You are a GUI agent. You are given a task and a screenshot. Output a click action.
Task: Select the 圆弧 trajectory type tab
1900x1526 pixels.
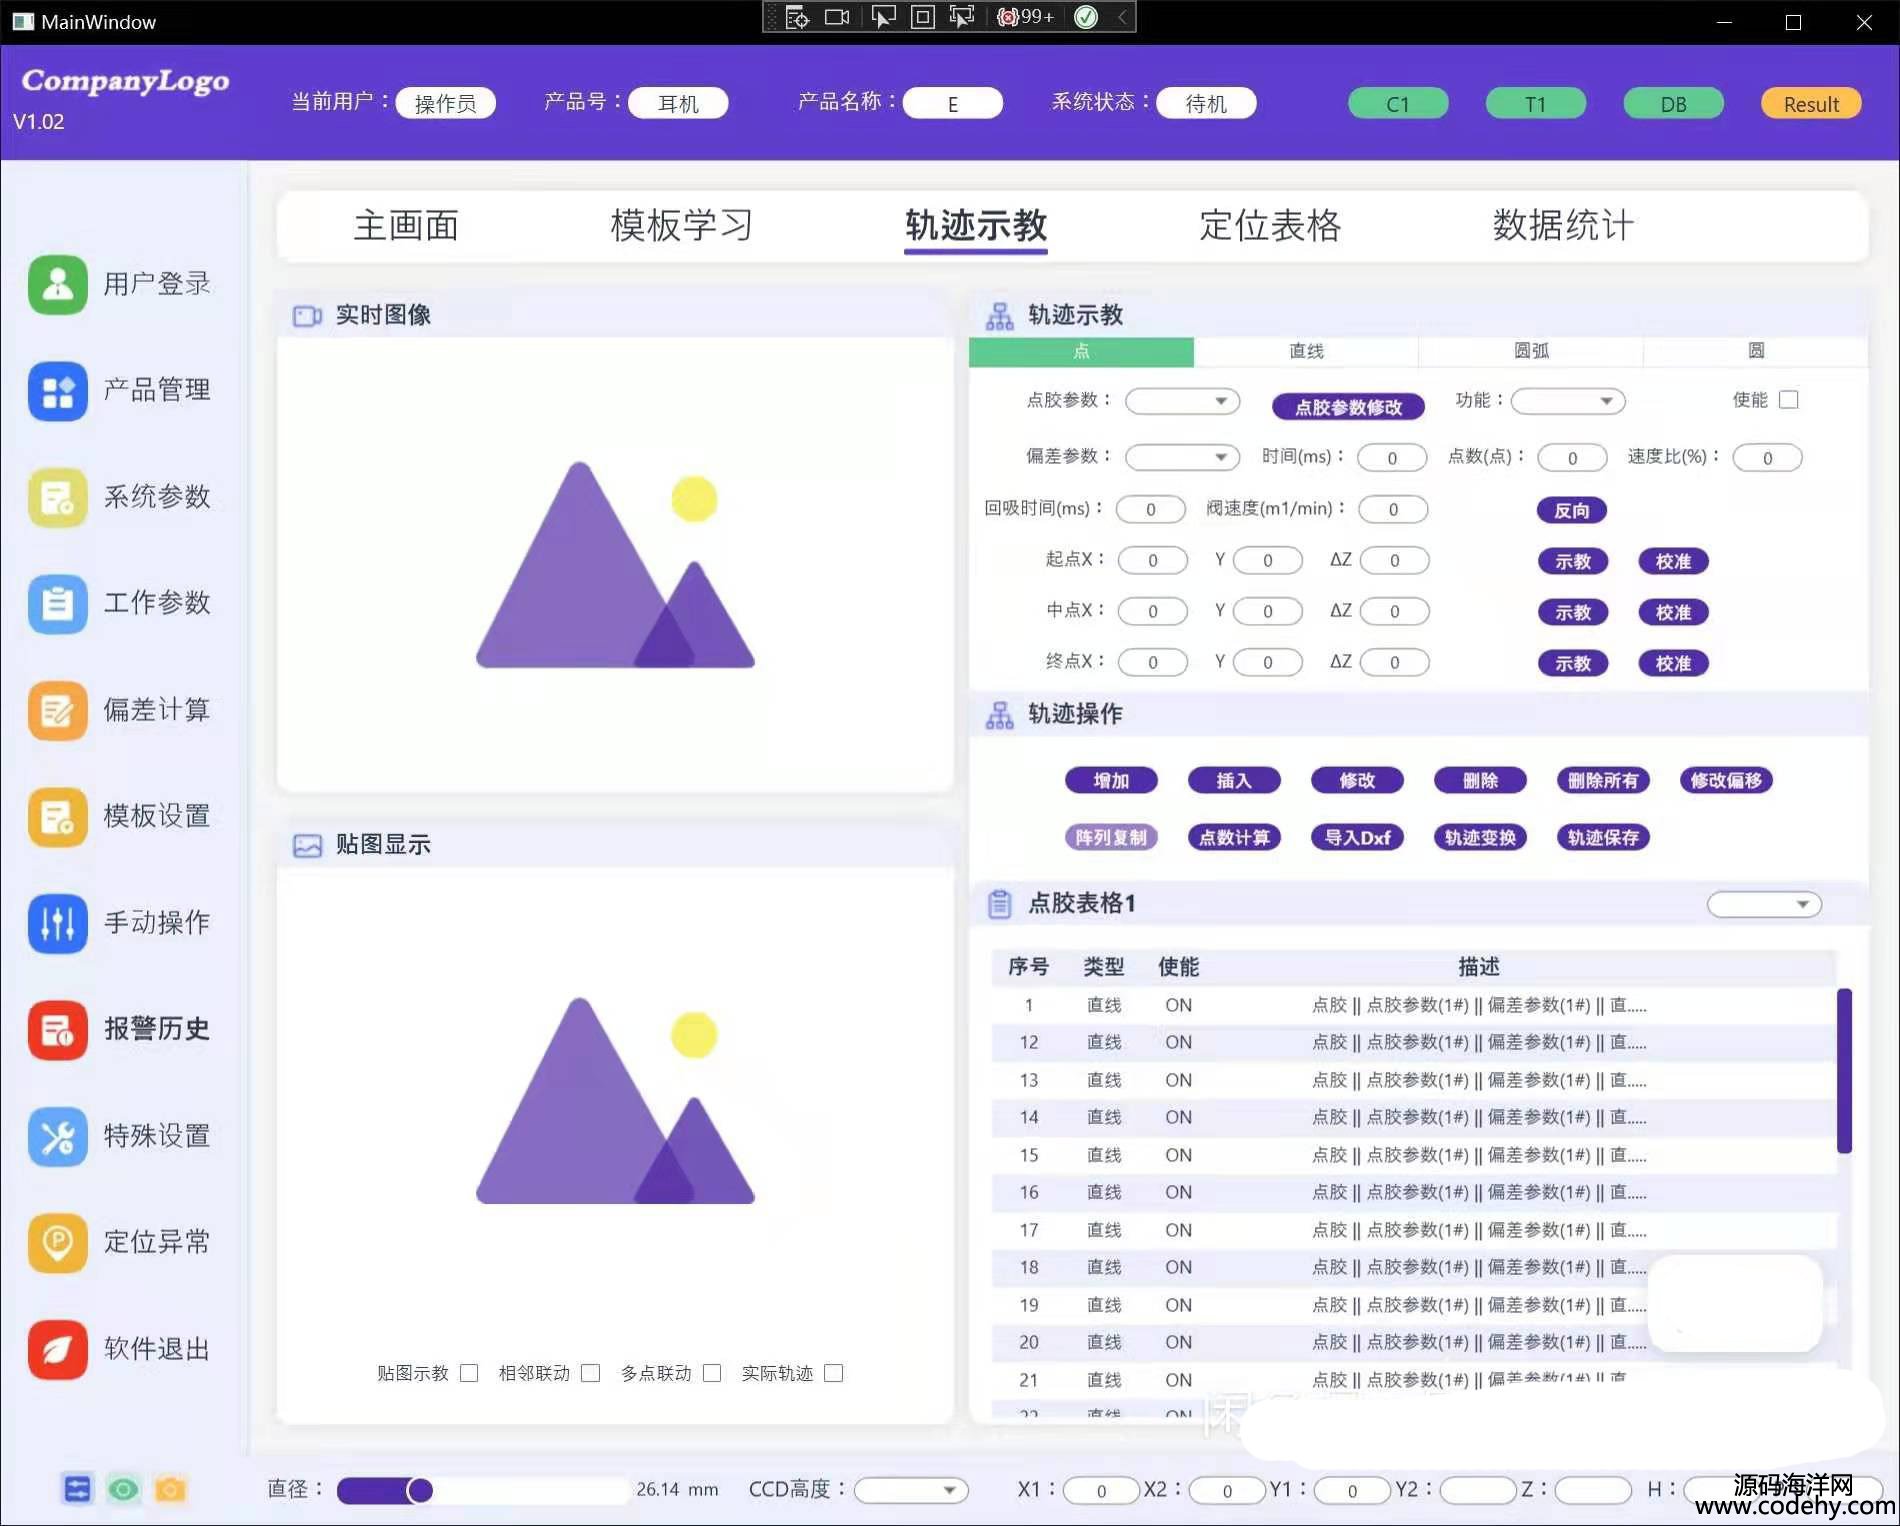pyautogui.click(x=1531, y=351)
